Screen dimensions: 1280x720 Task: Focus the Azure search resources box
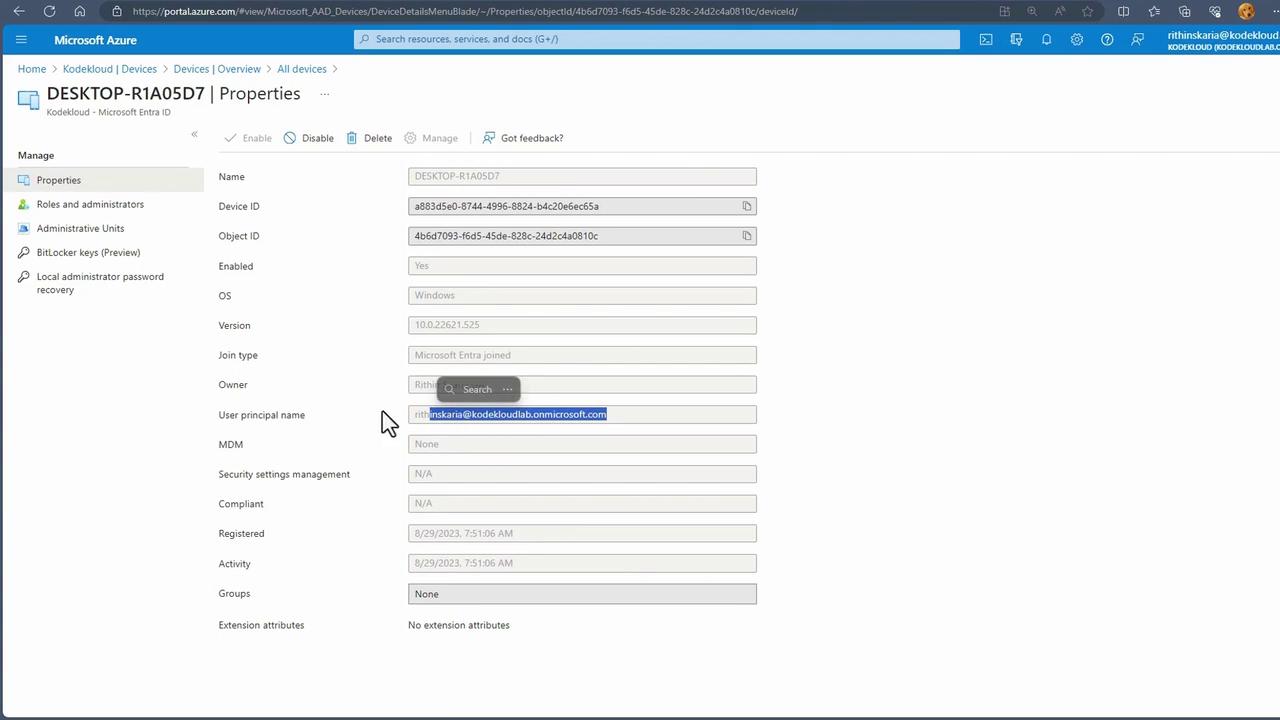[x=657, y=39]
